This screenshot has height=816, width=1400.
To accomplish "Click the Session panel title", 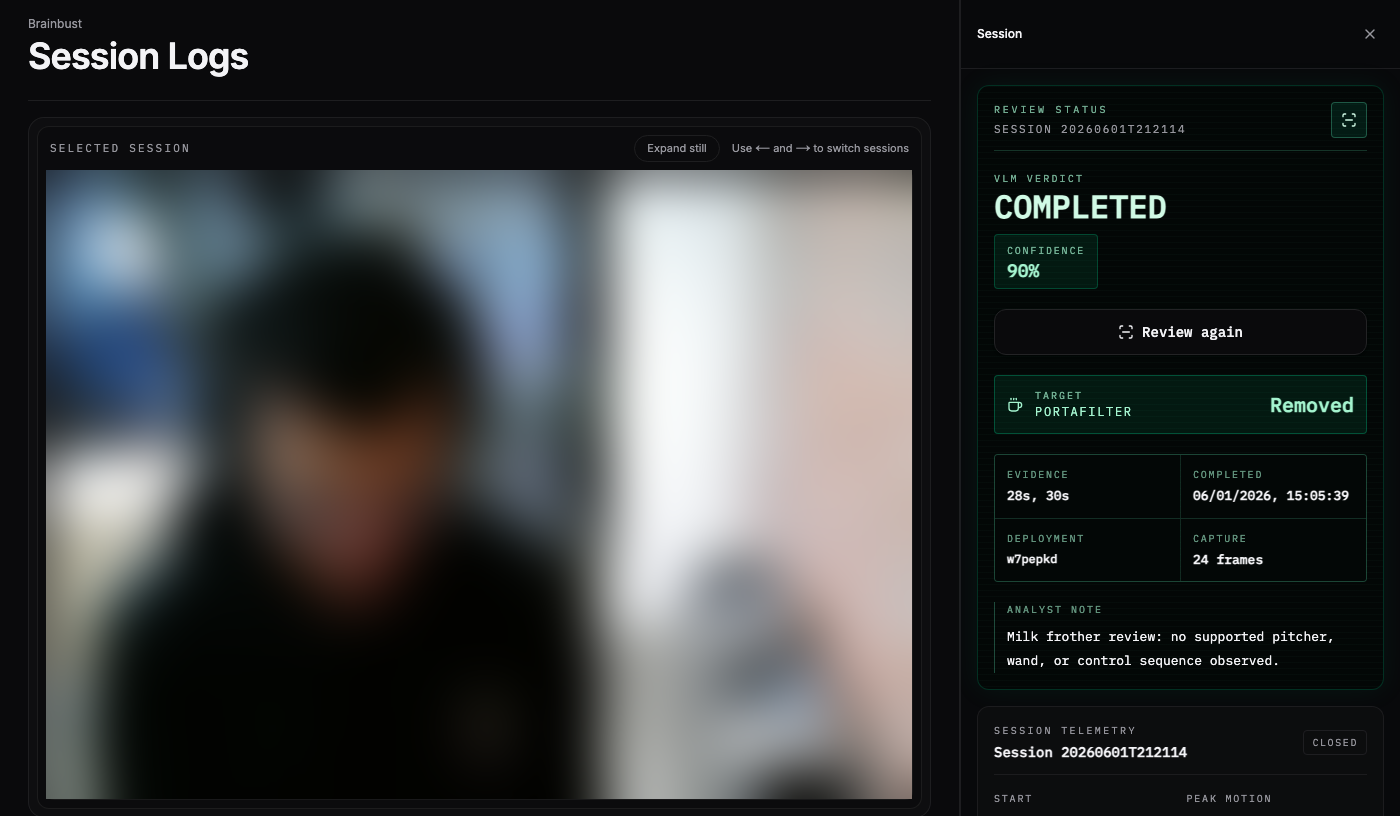I will 999,34.
